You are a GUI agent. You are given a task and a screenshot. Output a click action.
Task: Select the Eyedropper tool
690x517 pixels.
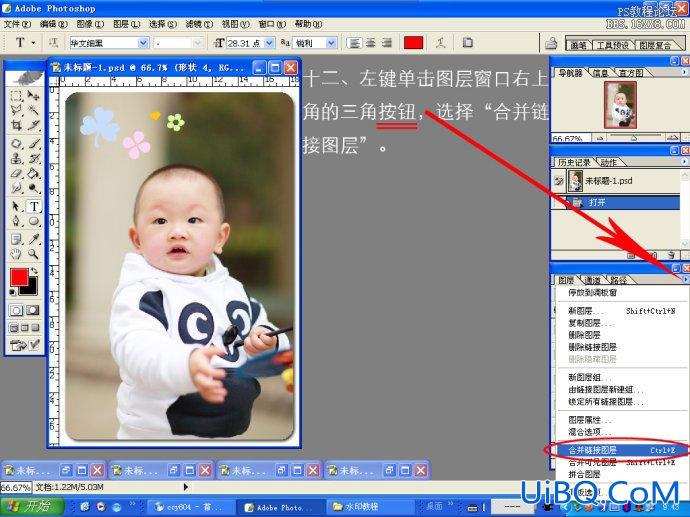pyautogui.click(x=33, y=239)
